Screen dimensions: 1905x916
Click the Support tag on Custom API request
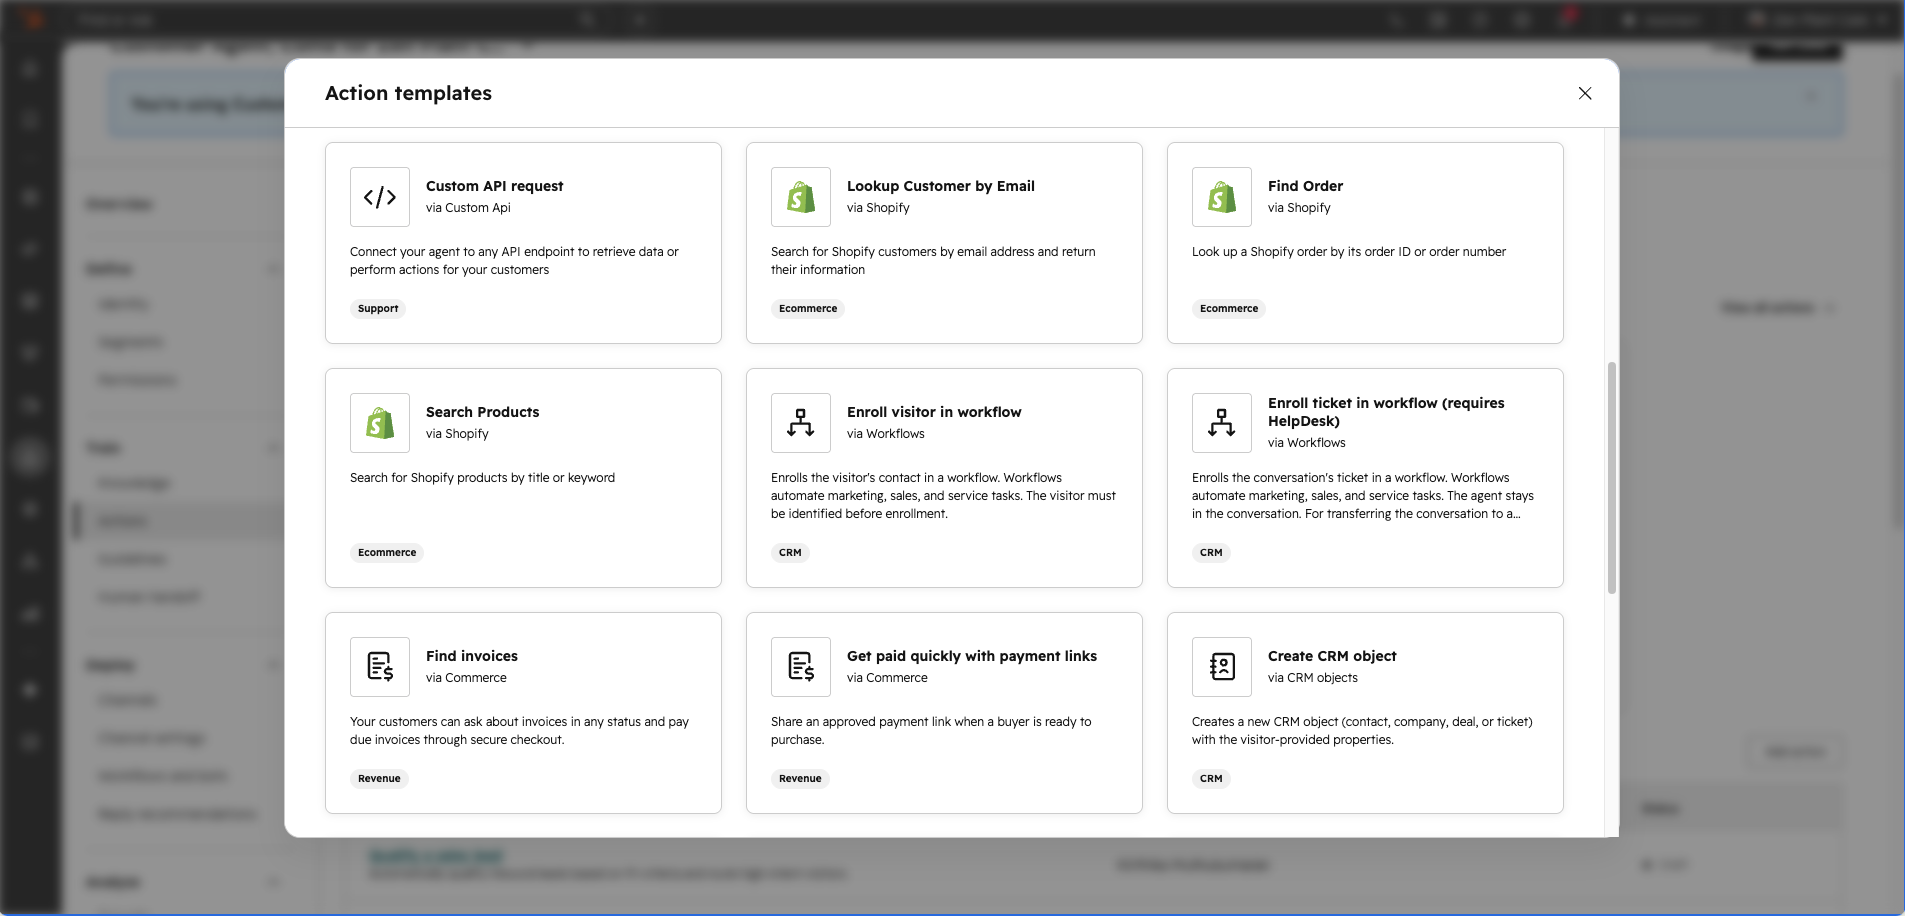click(378, 309)
